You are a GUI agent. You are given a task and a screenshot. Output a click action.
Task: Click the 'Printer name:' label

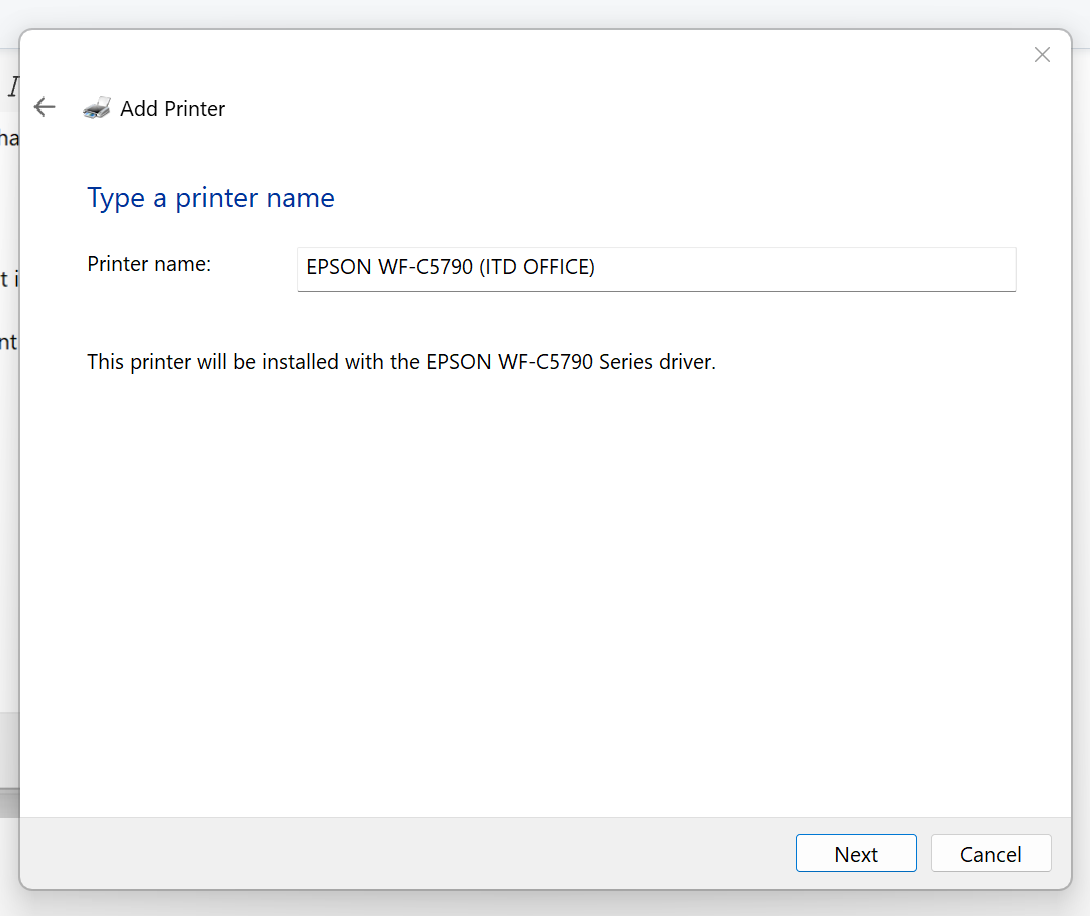pyautogui.click(x=149, y=264)
